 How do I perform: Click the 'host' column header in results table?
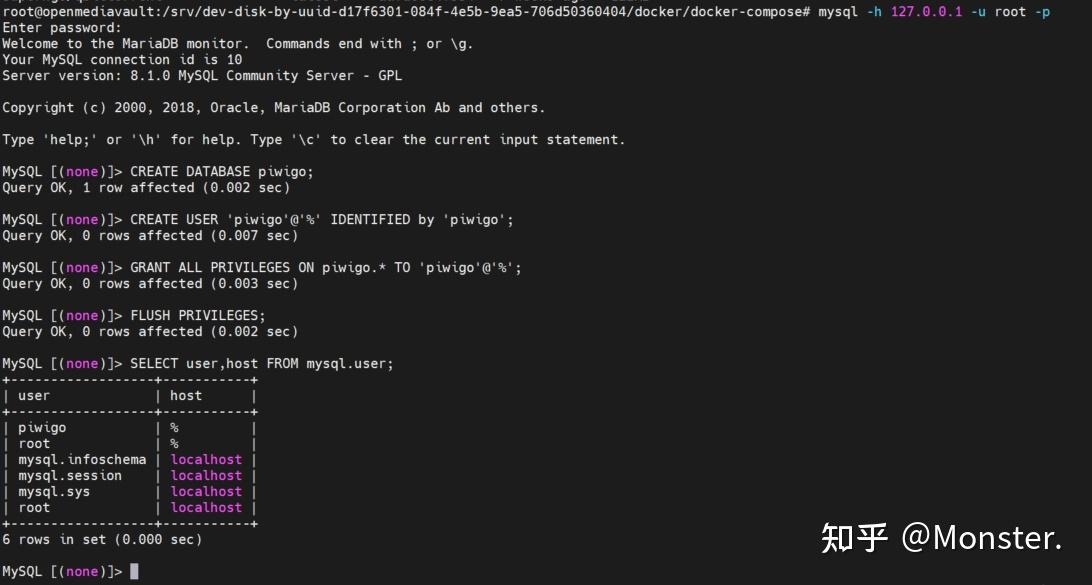coord(186,396)
